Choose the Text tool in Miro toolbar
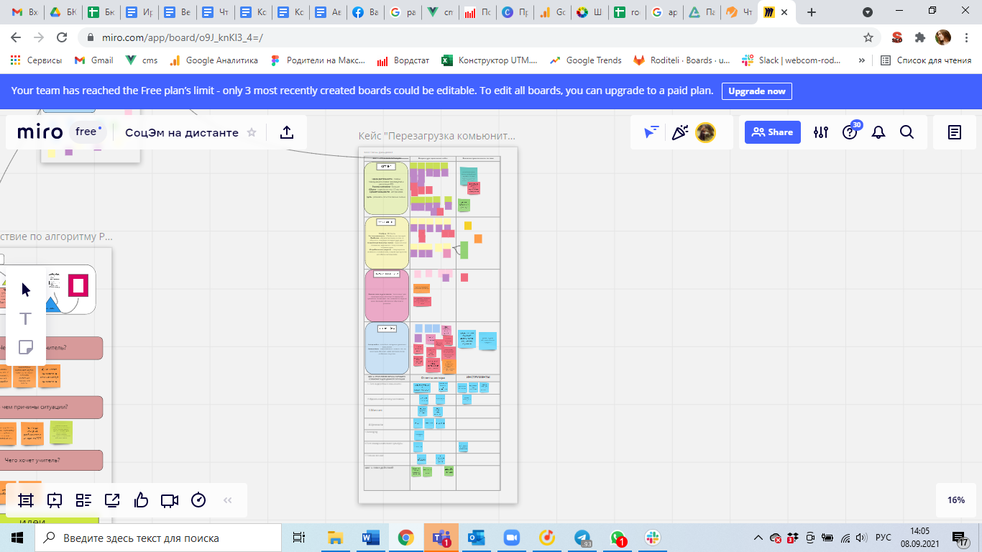This screenshot has height=552, width=982. coord(26,318)
